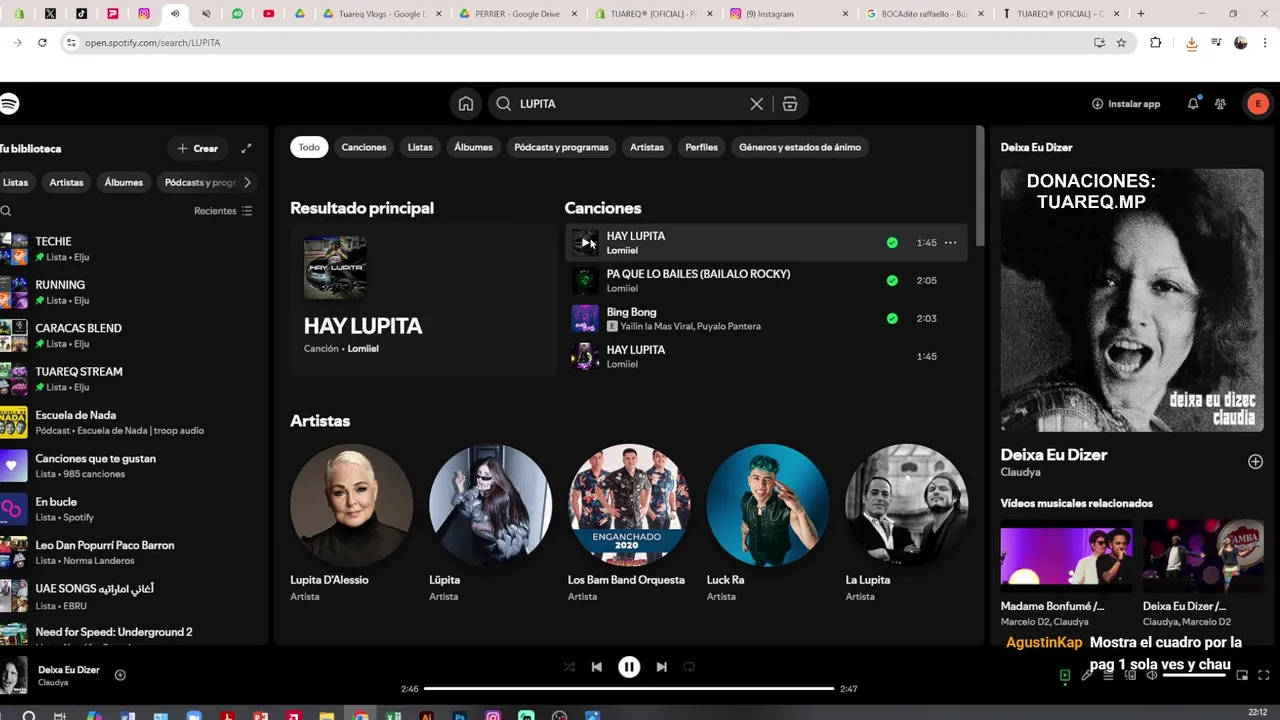Open more options for first HAY LUPITA
This screenshot has width=1280, height=720.
950,242
